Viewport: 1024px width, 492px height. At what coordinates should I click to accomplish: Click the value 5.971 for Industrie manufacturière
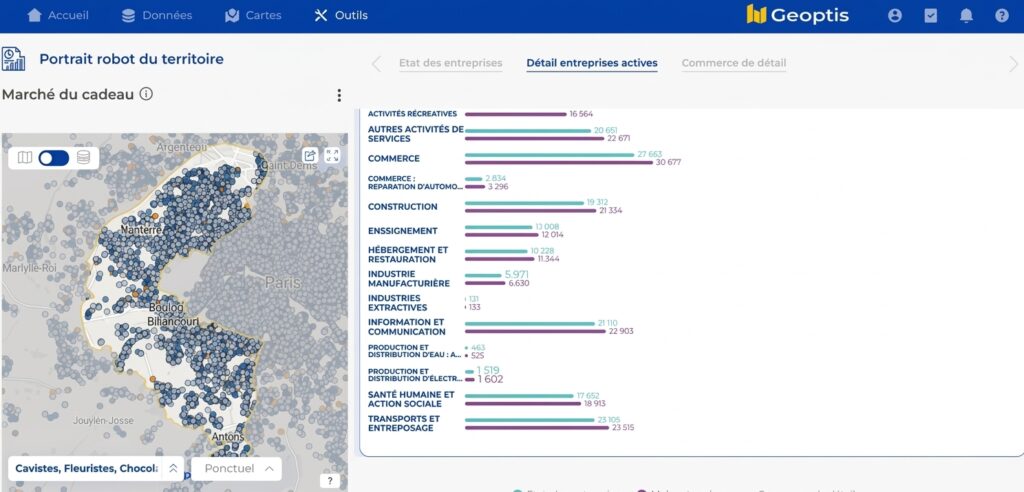point(517,274)
